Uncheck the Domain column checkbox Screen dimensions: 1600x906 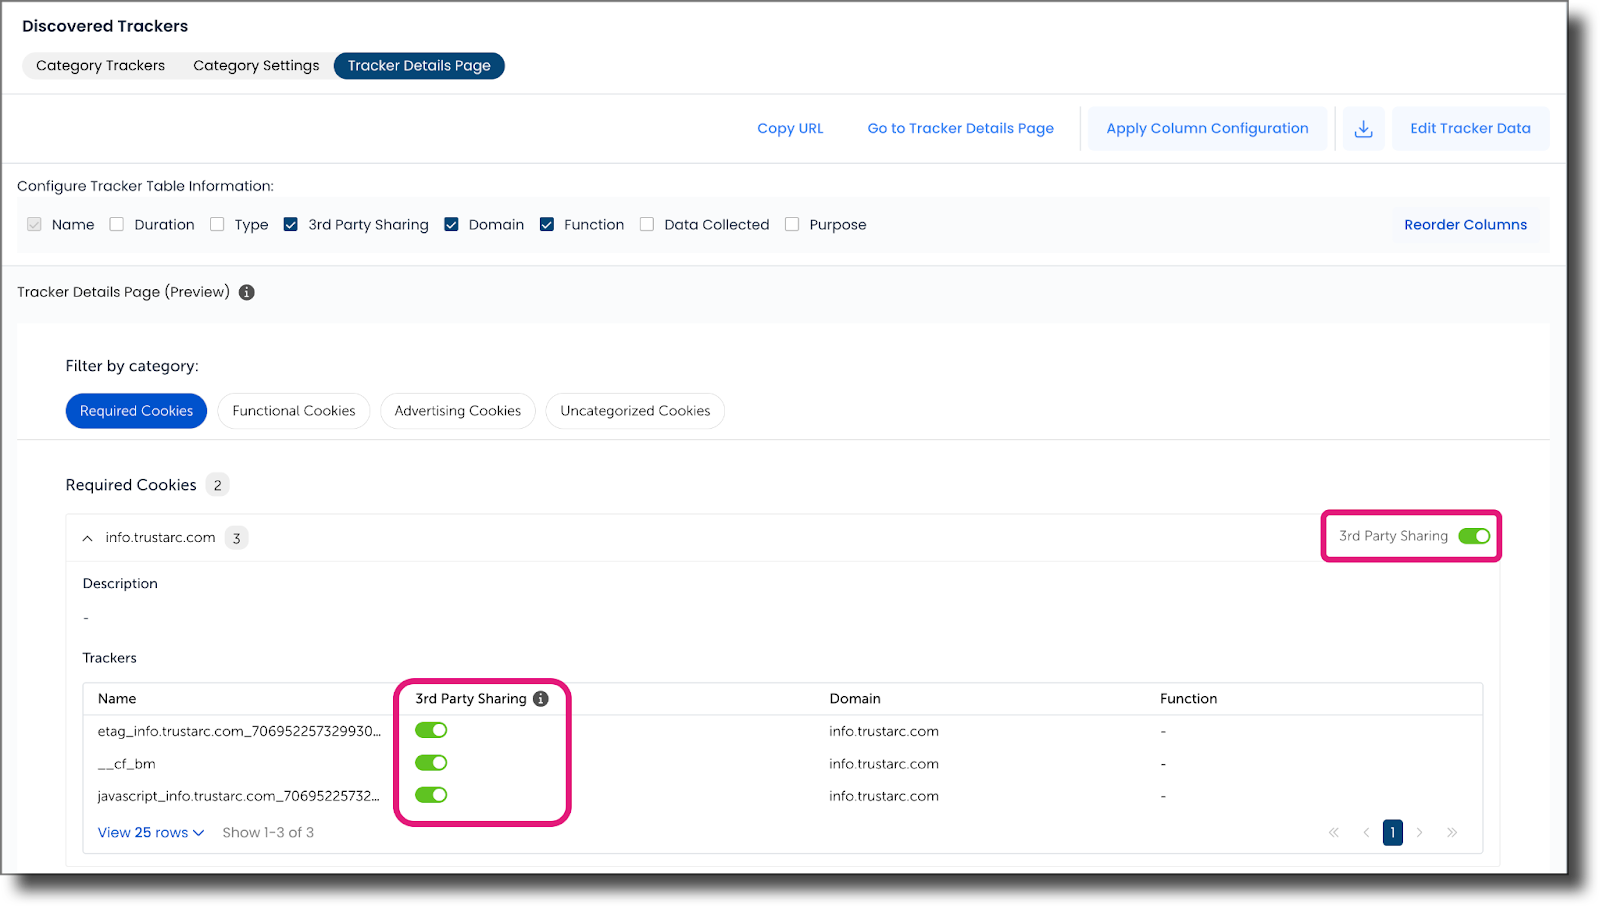coord(452,224)
